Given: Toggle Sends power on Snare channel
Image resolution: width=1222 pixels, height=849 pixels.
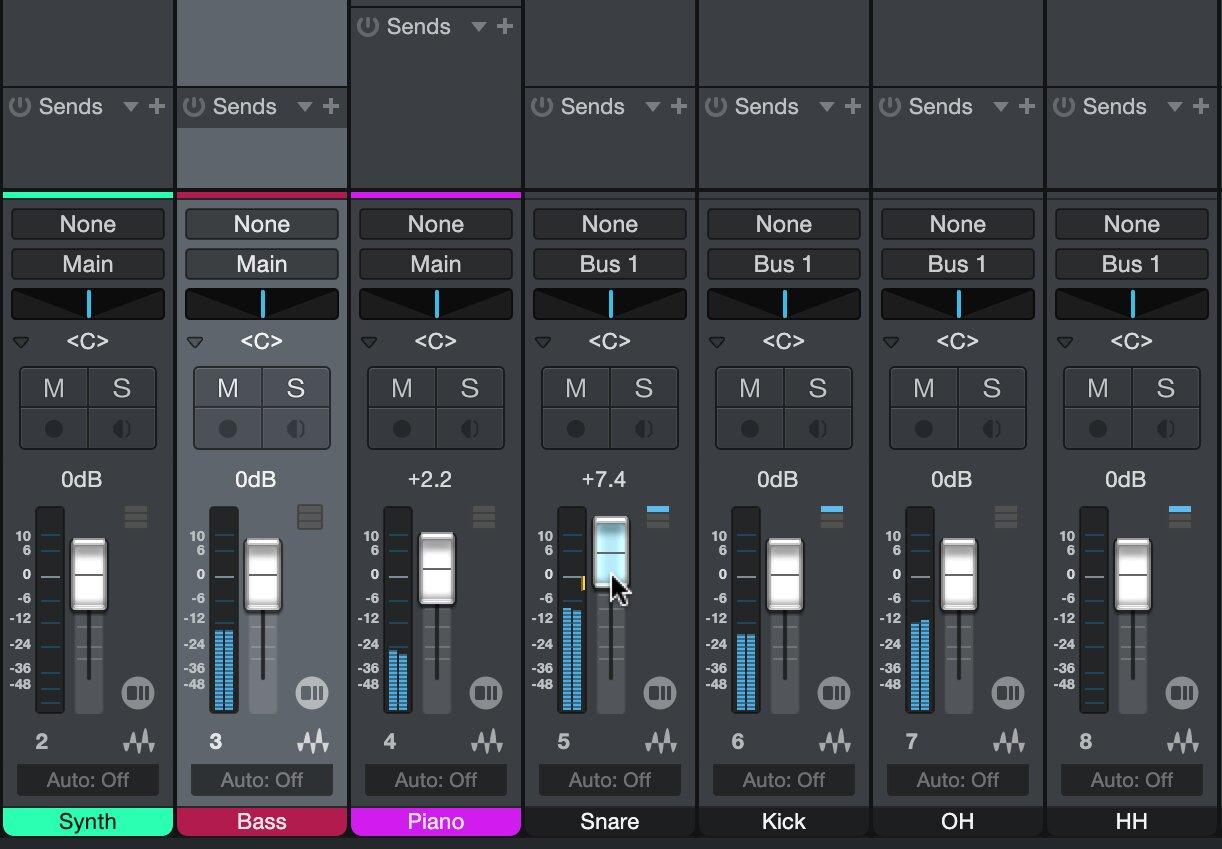Looking at the screenshot, I should tap(542, 106).
